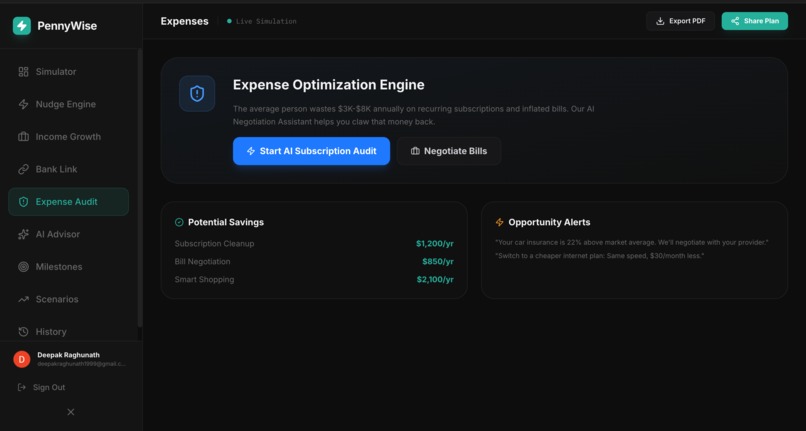Click the Bank Link chain icon
Image resolution: width=806 pixels, height=431 pixels.
click(23, 169)
